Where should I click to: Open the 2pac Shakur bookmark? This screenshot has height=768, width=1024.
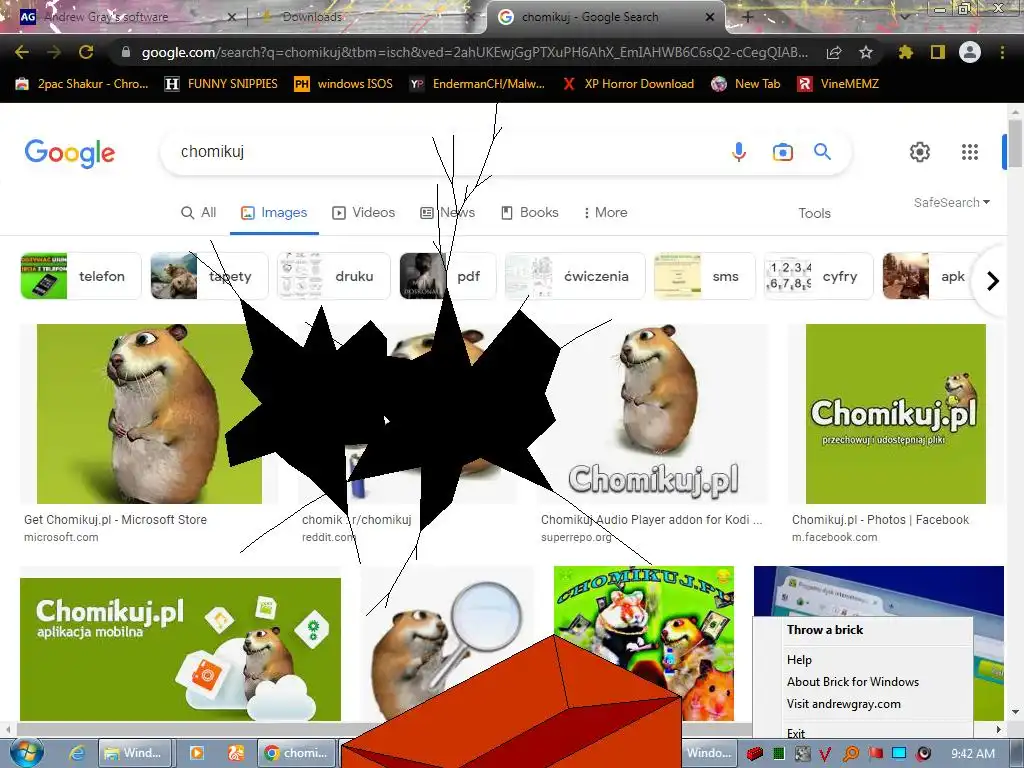point(82,84)
